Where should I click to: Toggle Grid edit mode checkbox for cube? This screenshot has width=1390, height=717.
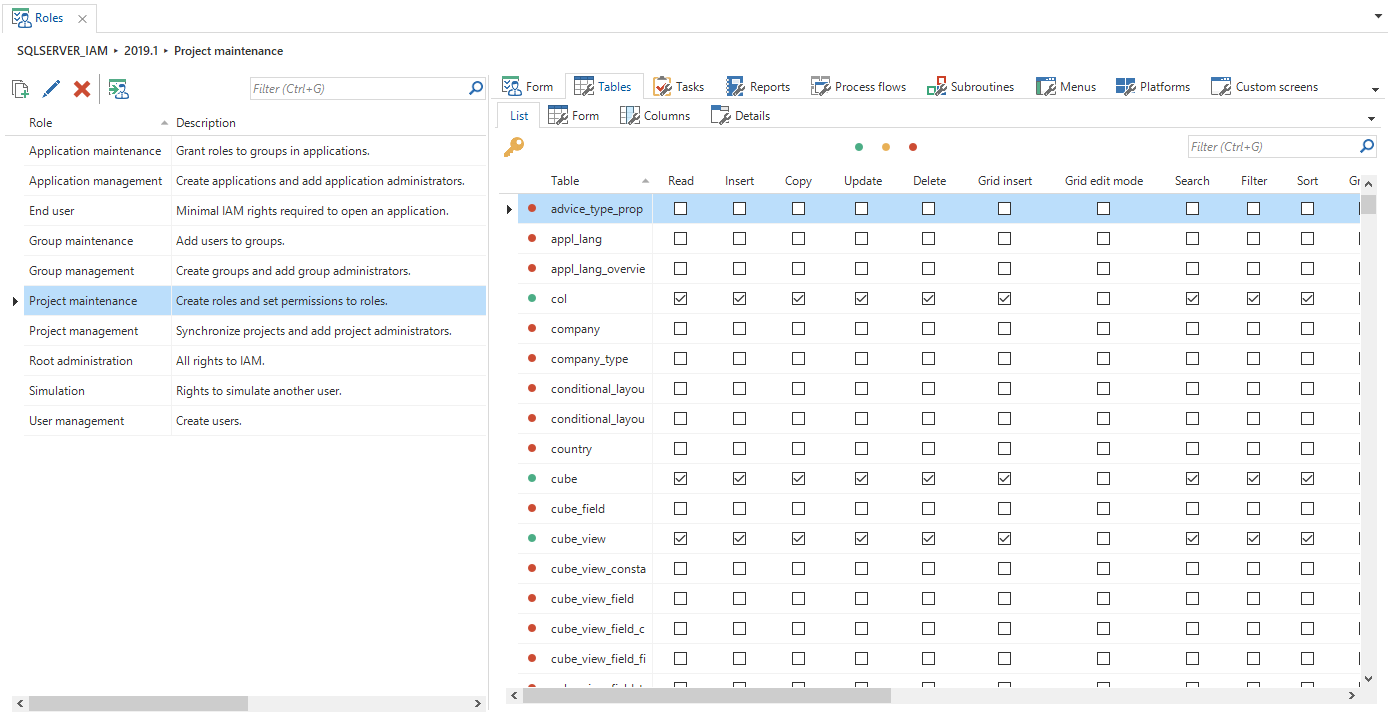[1103, 479]
